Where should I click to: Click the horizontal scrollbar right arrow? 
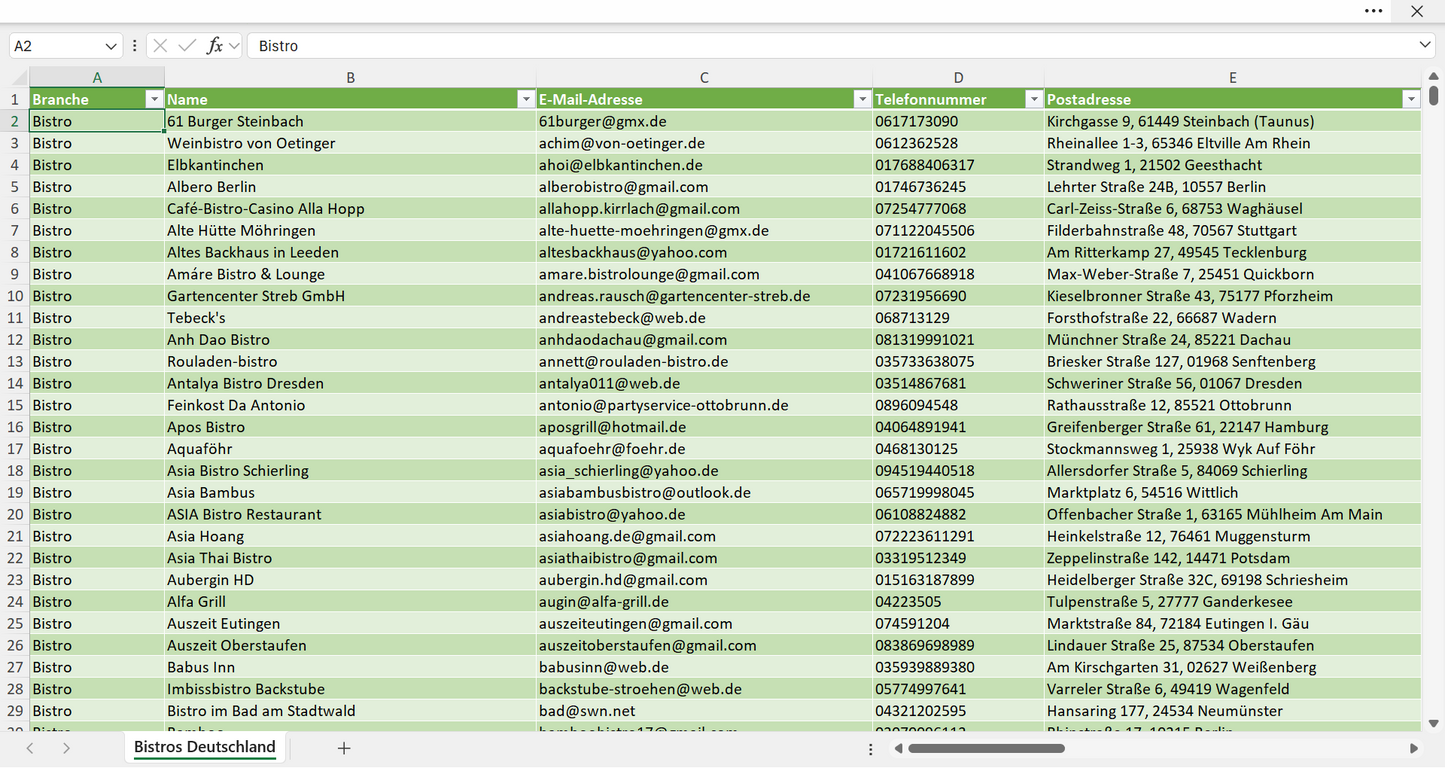pyautogui.click(x=1414, y=748)
